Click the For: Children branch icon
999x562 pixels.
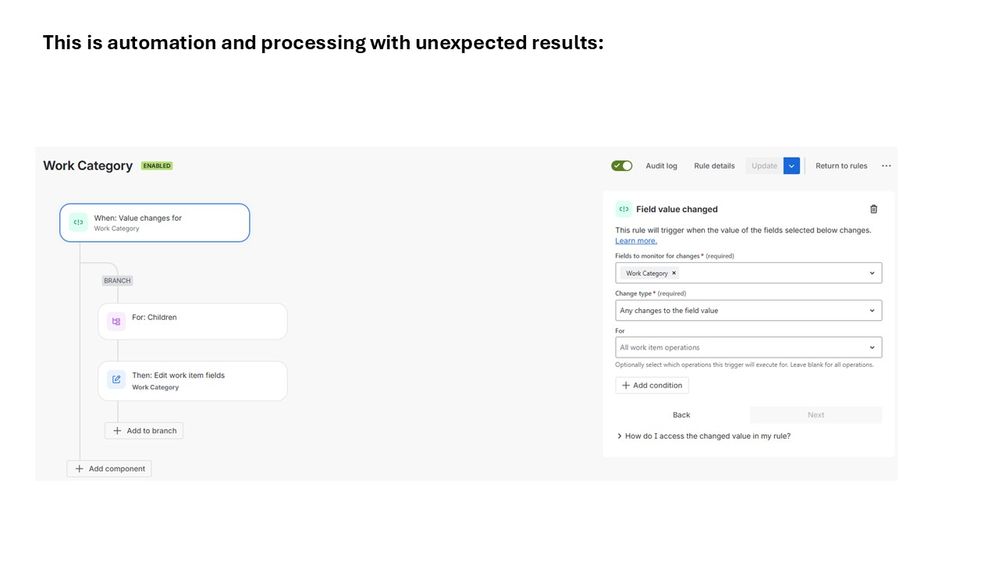116,321
